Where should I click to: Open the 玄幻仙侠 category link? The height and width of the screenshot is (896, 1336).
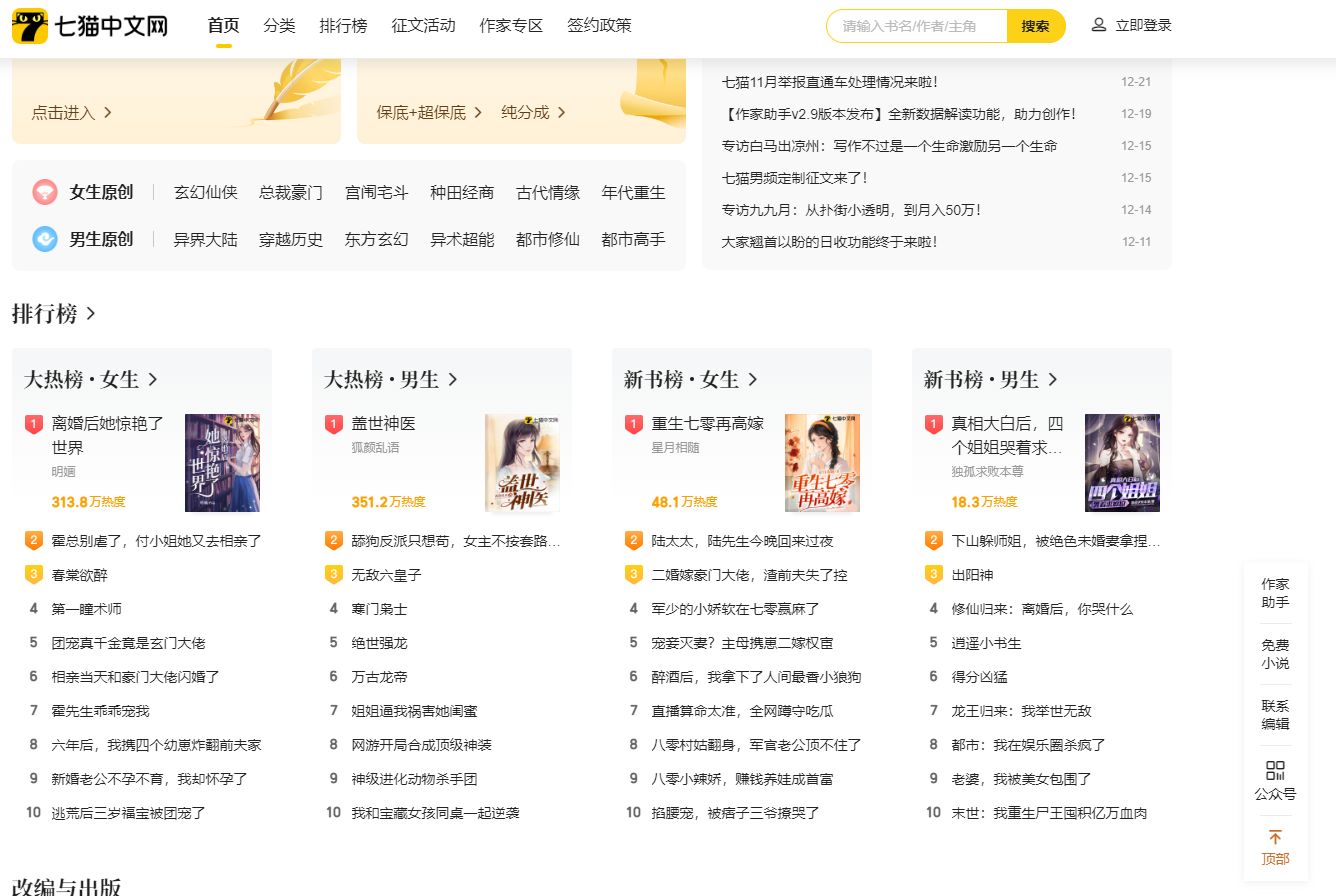[206, 192]
